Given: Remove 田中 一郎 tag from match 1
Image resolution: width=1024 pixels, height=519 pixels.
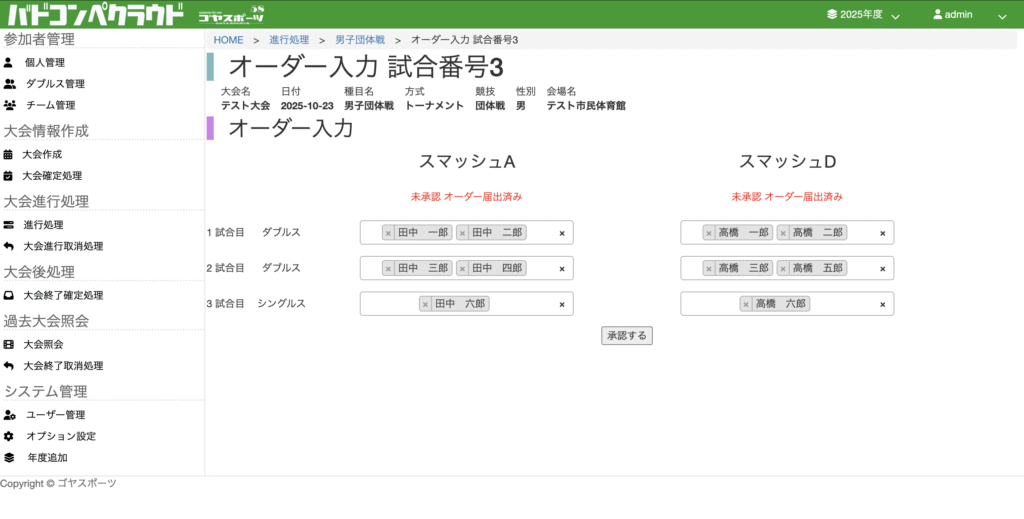Looking at the screenshot, I should tap(389, 233).
